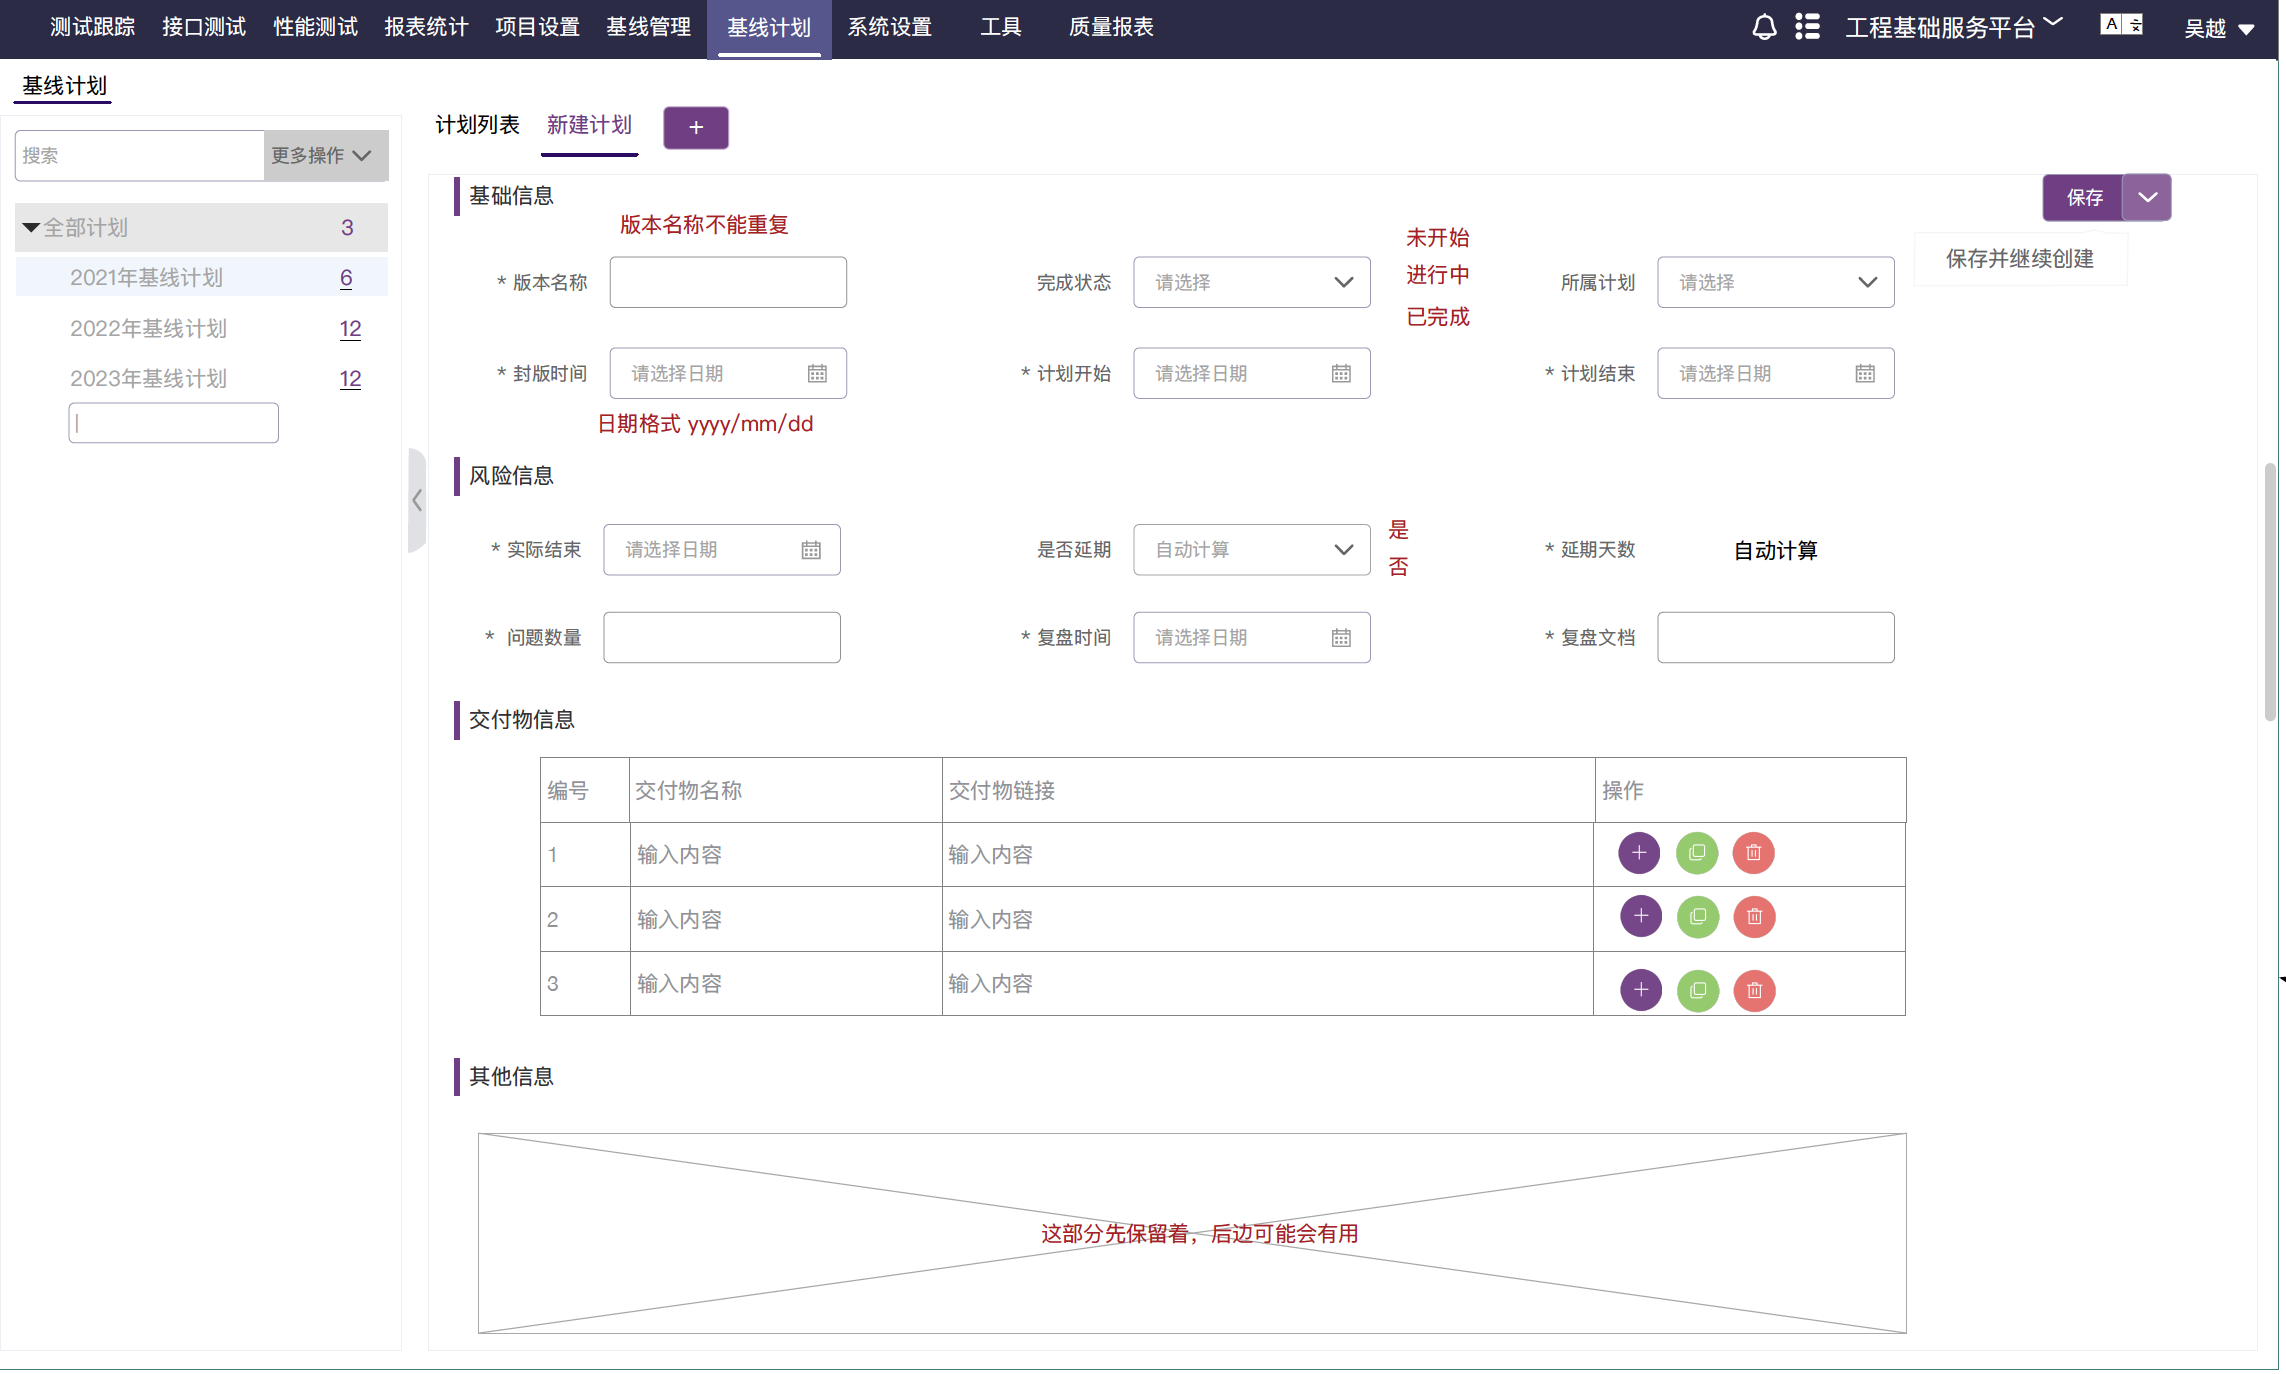Click the page vertical scrollbar thumb
This screenshot has width=2286, height=1374.
[x=2270, y=592]
